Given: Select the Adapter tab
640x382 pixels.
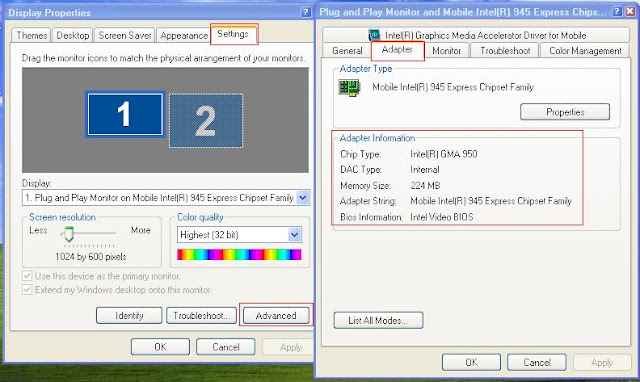Looking at the screenshot, I should (397, 50).
